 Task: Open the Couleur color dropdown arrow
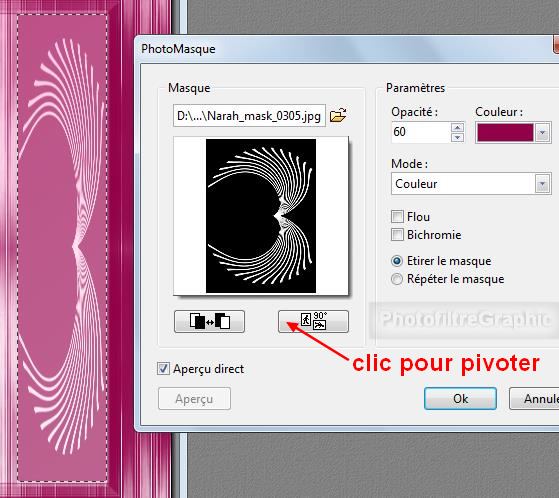[x=542, y=133]
